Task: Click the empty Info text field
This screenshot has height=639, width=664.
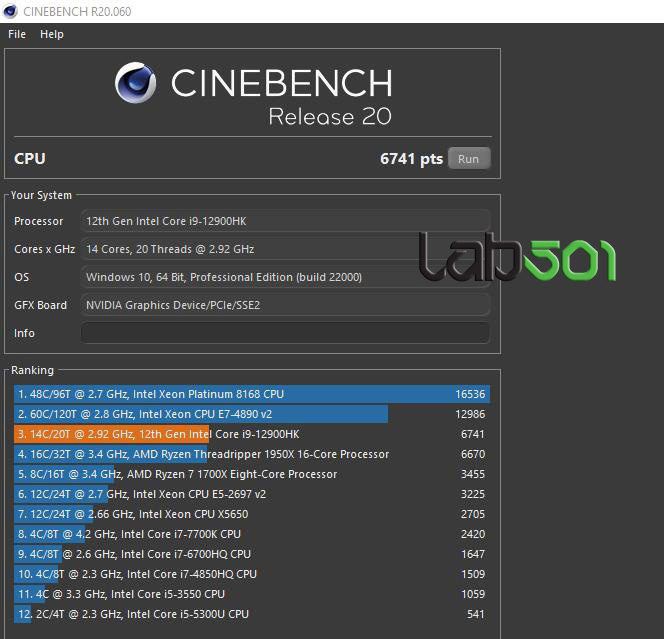Action: coord(285,333)
